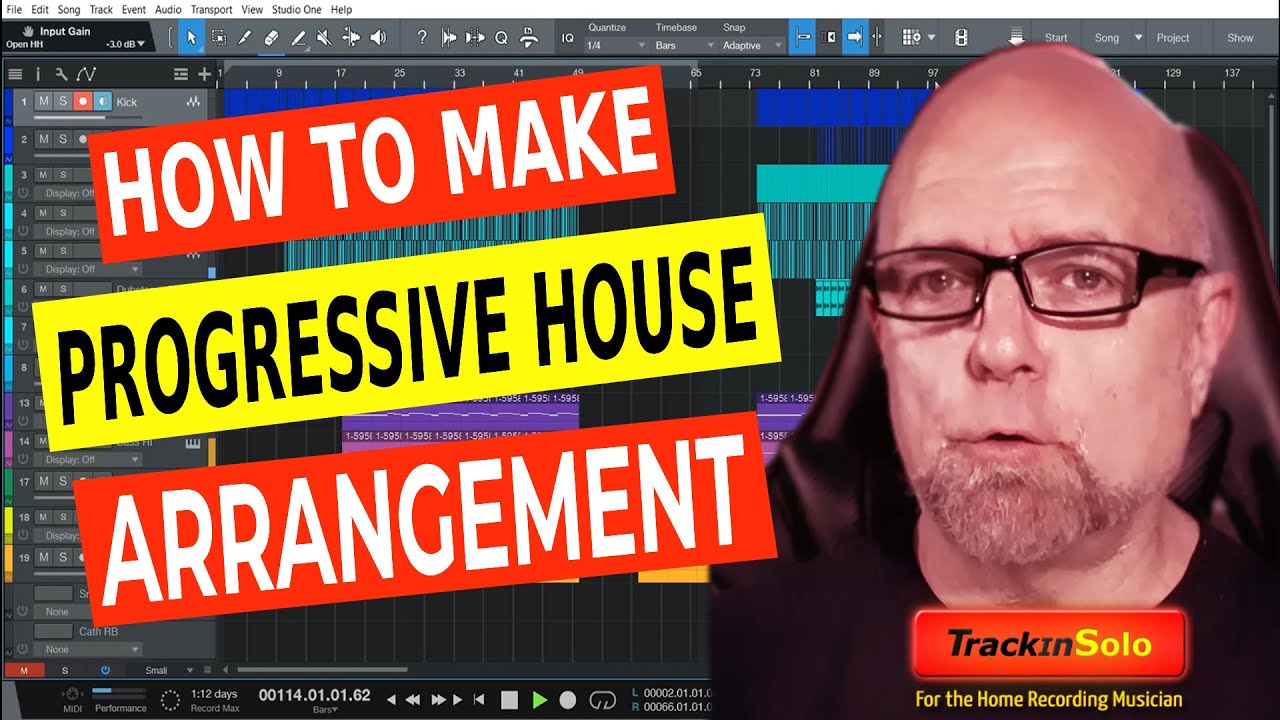Screen dimensions: 1280x720
Task: Toggle Snap to grid button
Action: point(802,38)
